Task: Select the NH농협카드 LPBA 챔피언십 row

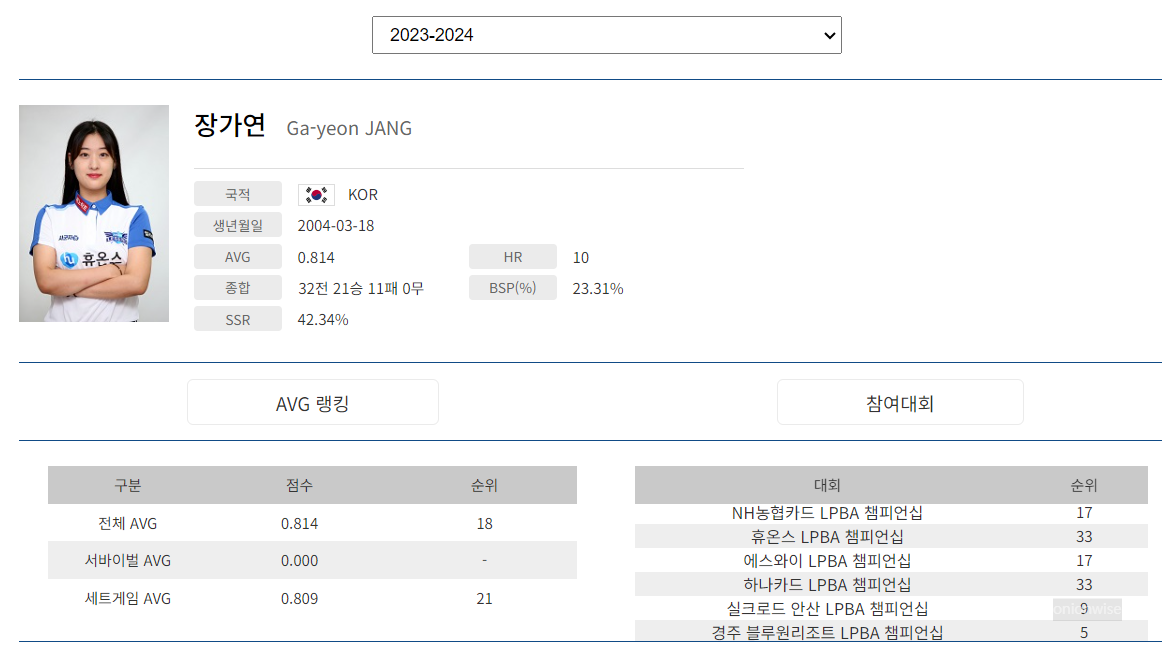Action: pos(828,512)
